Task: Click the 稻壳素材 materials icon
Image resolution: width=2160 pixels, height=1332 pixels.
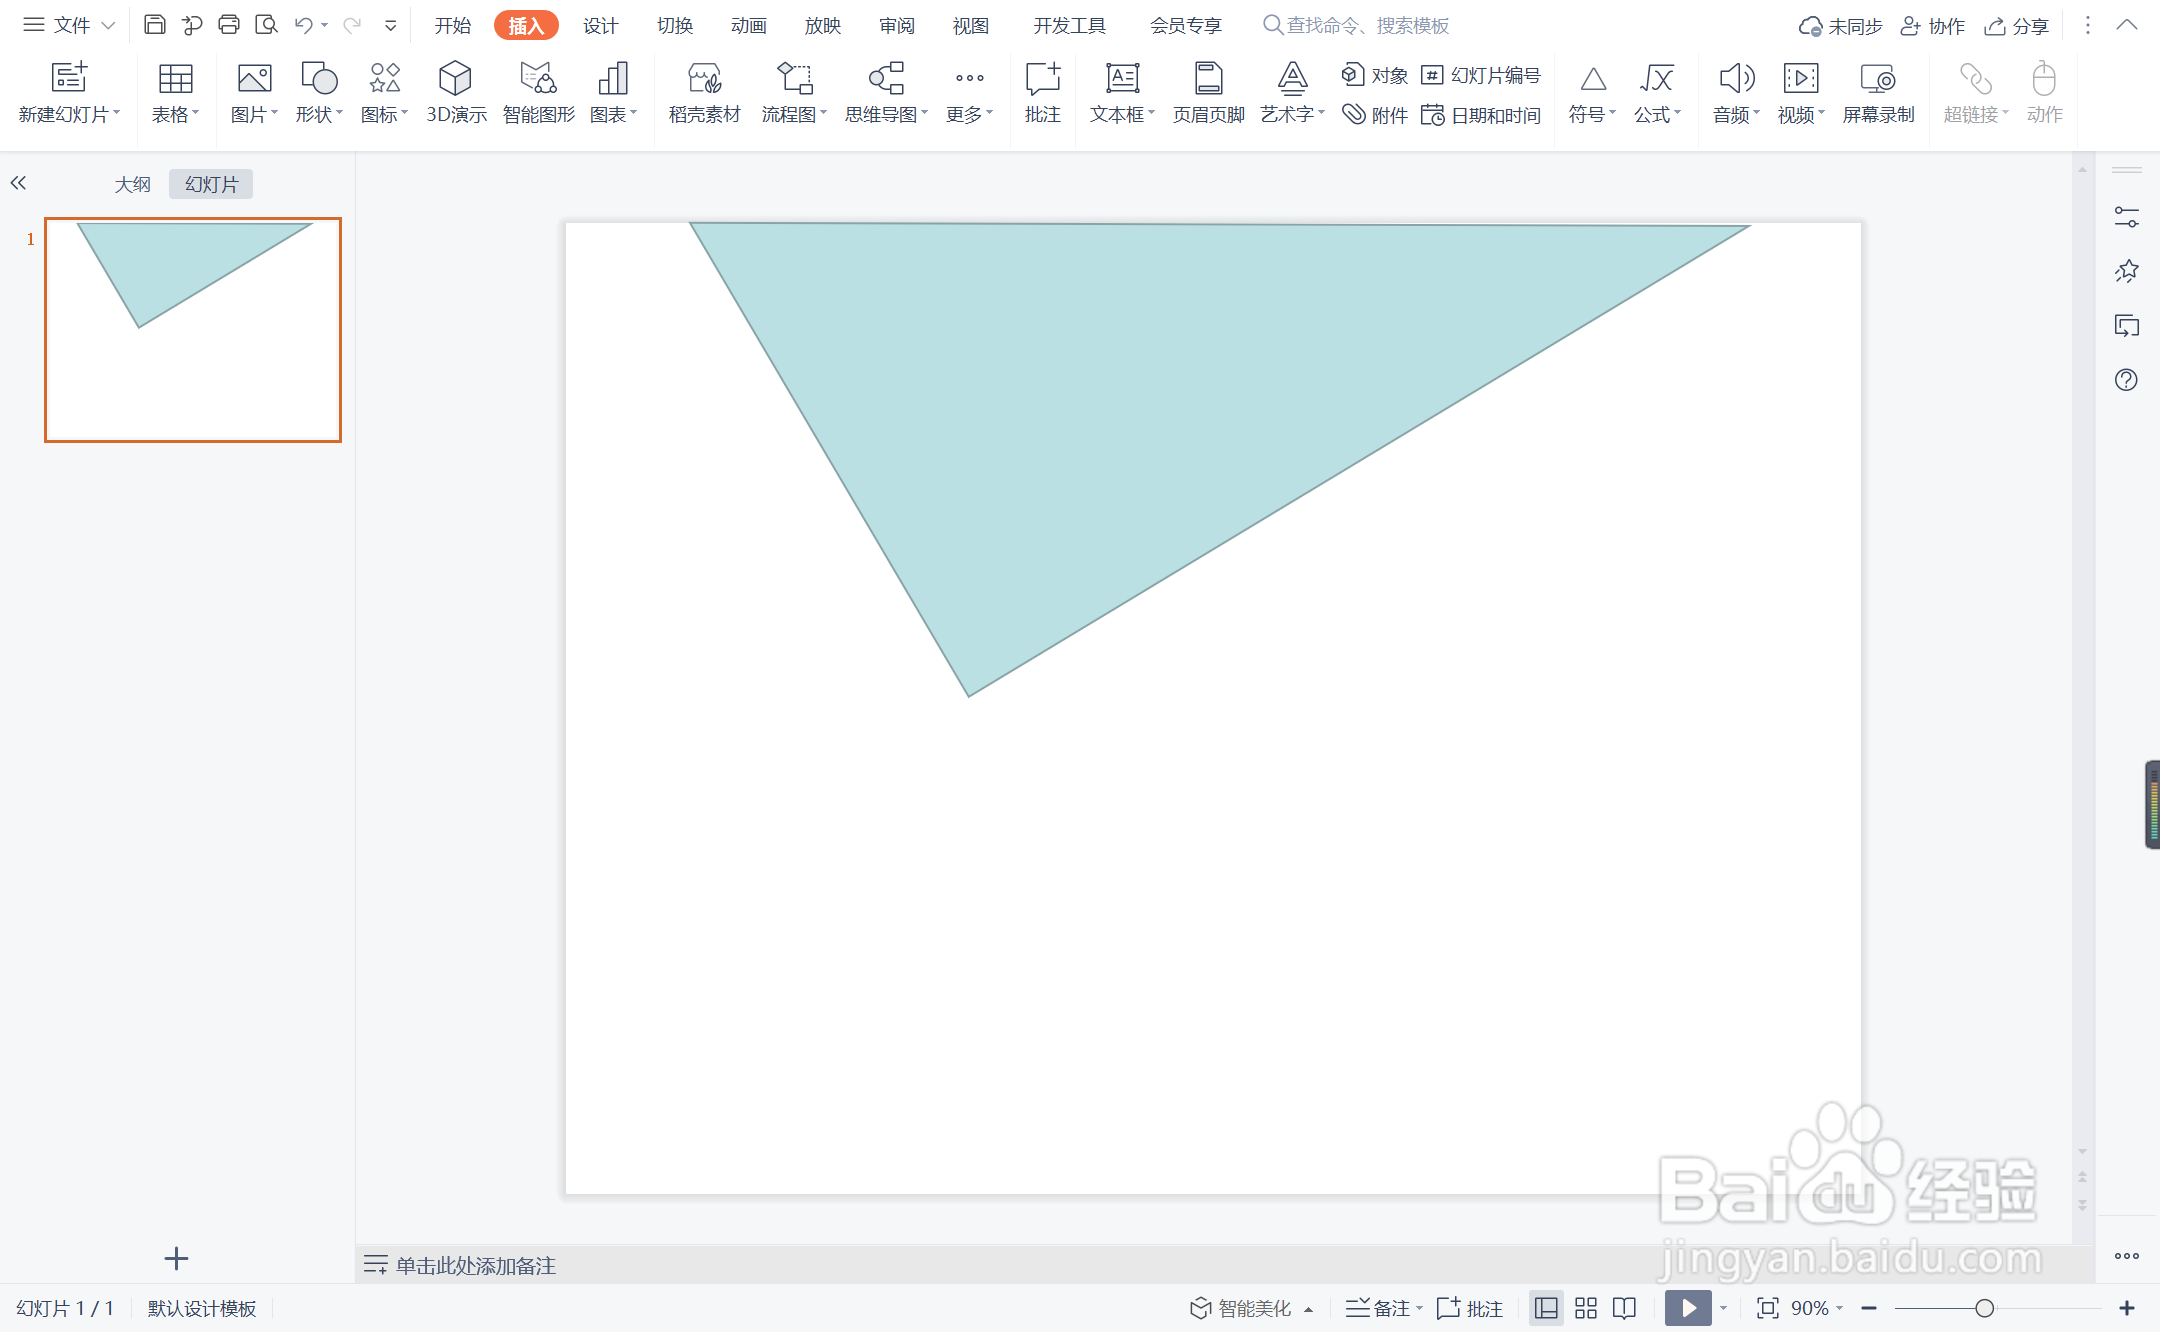Action: 704,78
